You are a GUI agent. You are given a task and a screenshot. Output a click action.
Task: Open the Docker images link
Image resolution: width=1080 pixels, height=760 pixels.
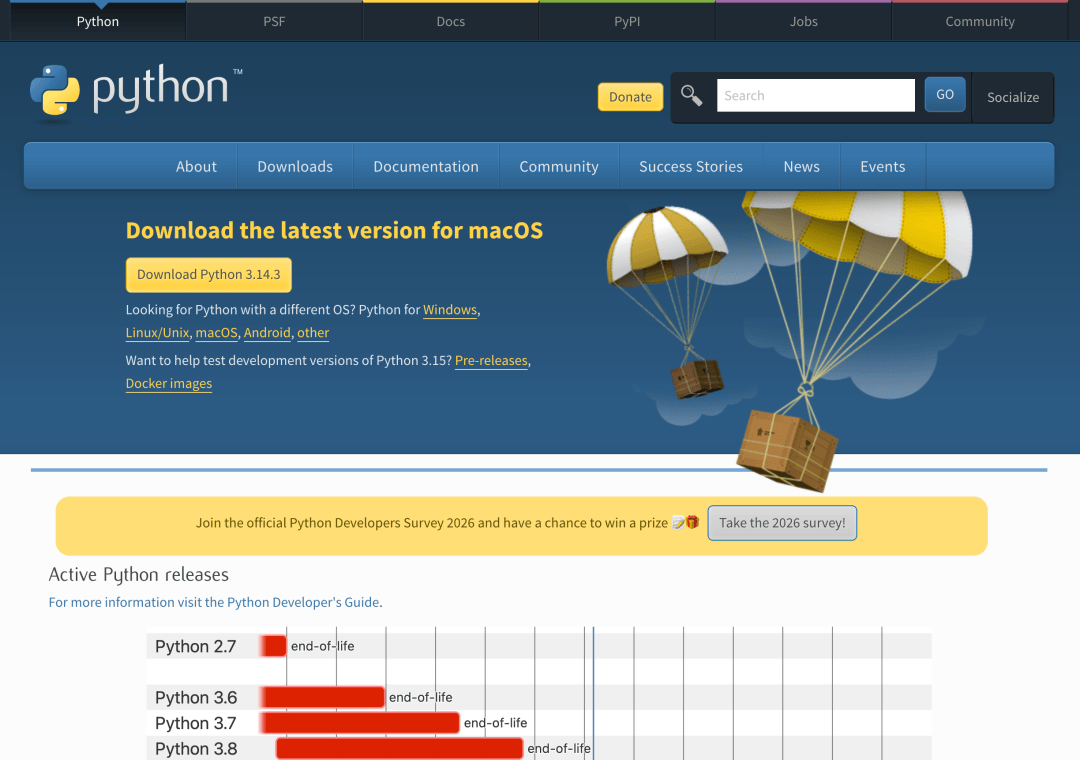tap(169, 383)
